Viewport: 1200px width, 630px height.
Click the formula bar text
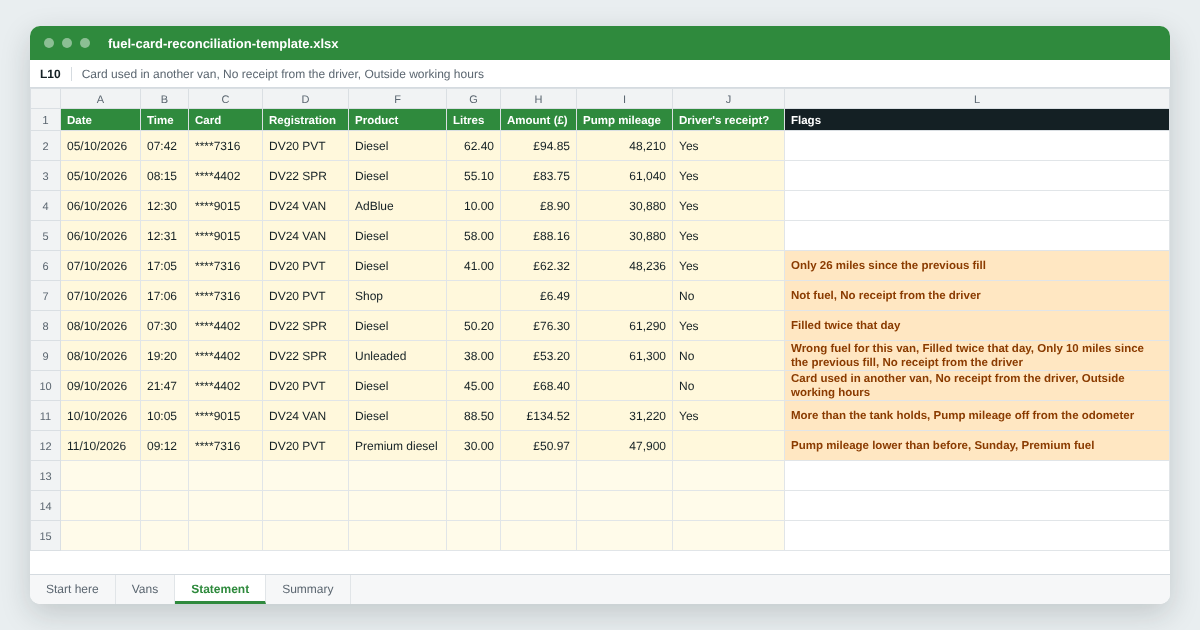[x=283, y=74]
